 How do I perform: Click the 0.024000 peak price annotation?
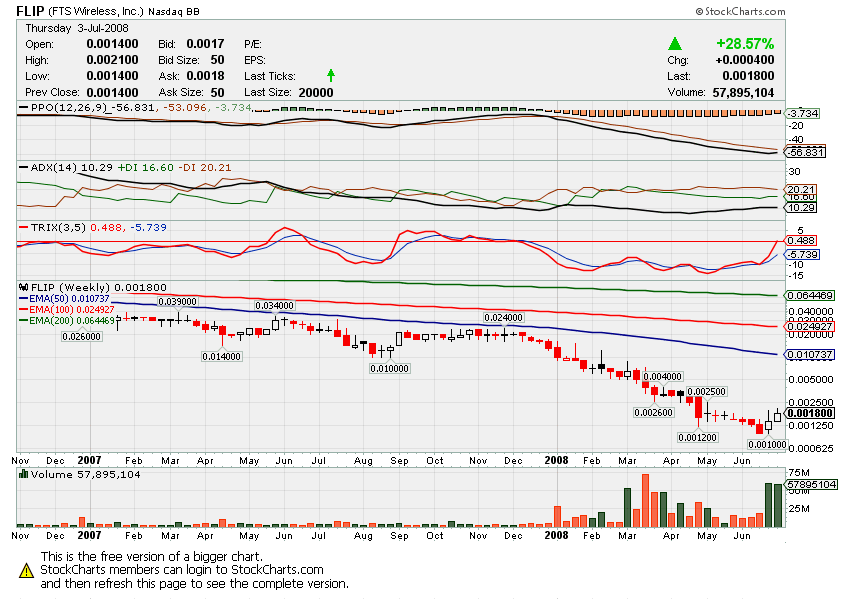(504, 318)
